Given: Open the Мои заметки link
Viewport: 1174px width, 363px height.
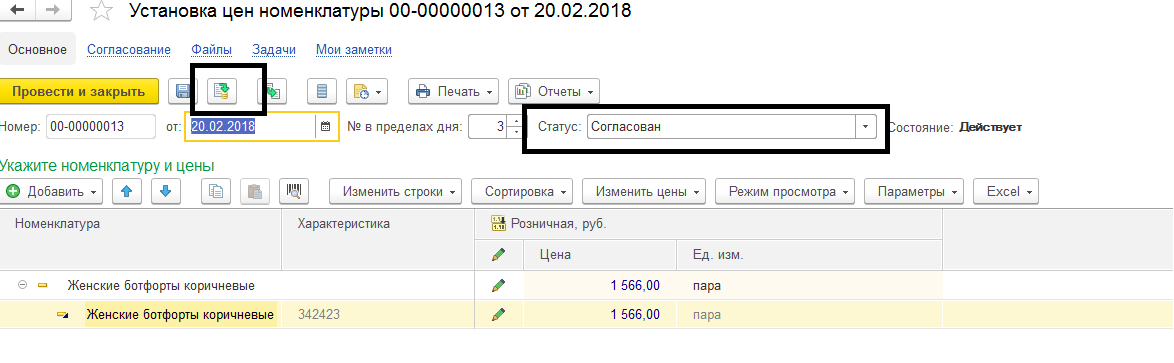Looking at the screenshot, I should (x=354, y=50).
